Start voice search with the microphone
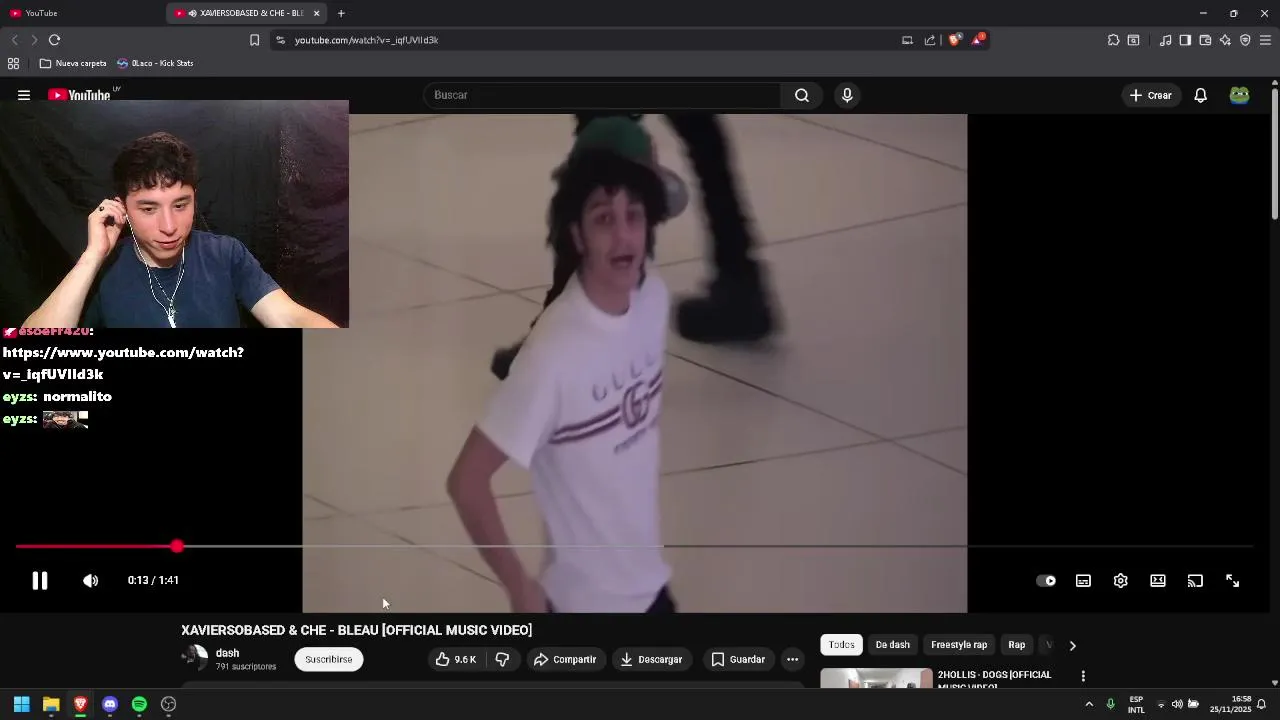Viewport: 1280px width, 720px height. click(x=847, y=95)
